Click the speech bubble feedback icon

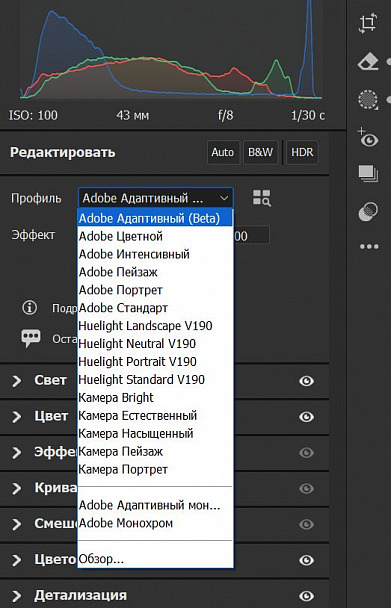click(x=31, y=338)
